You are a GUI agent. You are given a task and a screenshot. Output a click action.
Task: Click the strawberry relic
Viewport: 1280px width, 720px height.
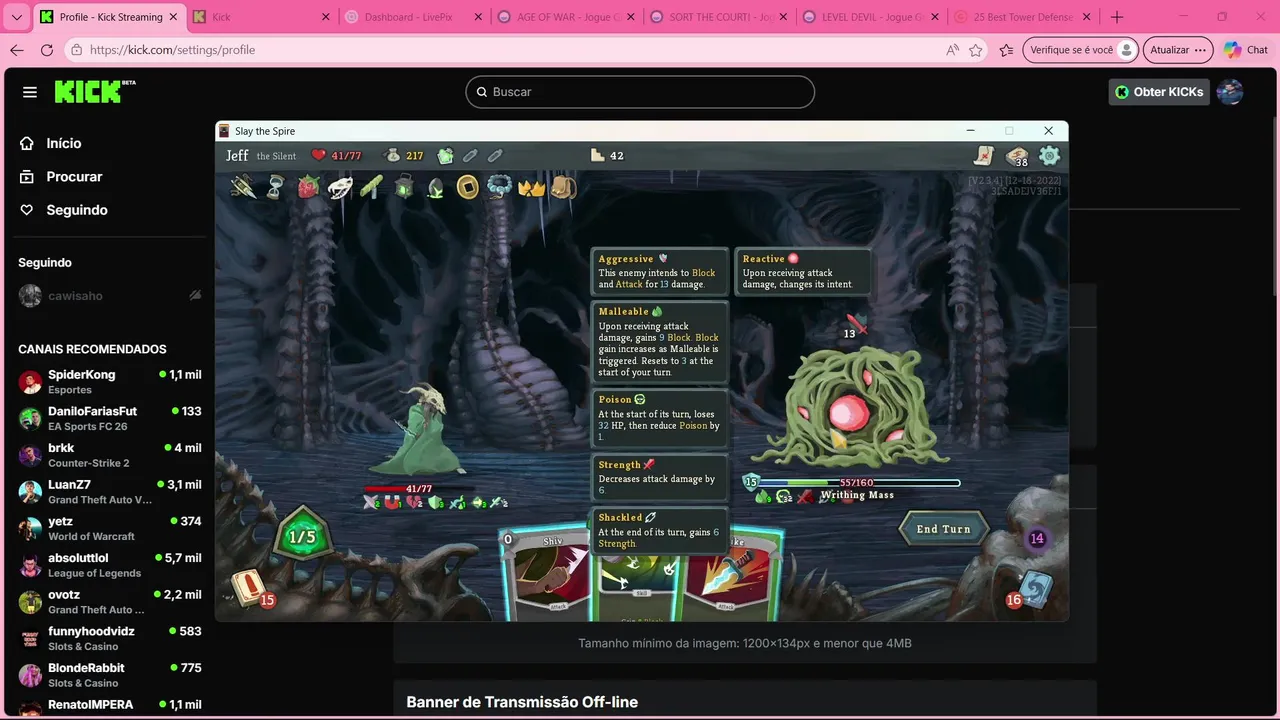click(308, 187)
